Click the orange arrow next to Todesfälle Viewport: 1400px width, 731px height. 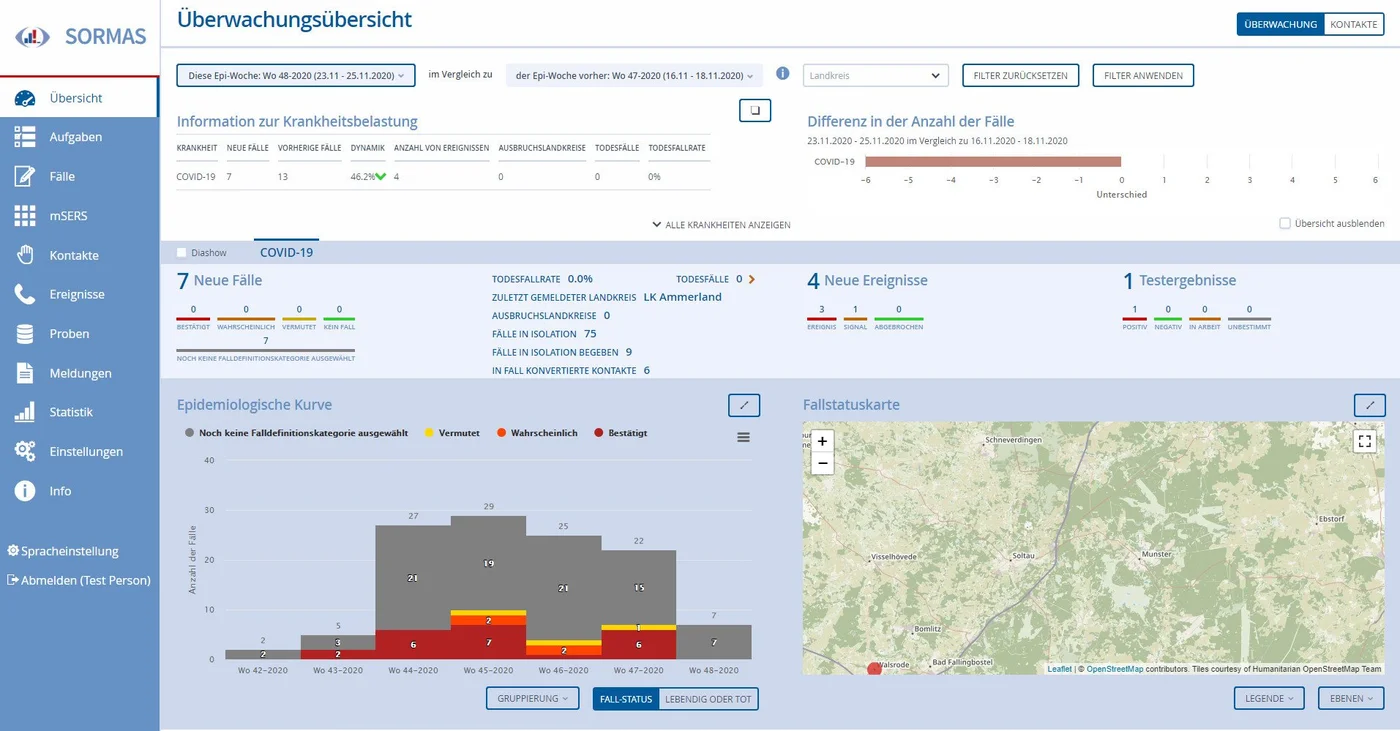(x=751, y=279)
